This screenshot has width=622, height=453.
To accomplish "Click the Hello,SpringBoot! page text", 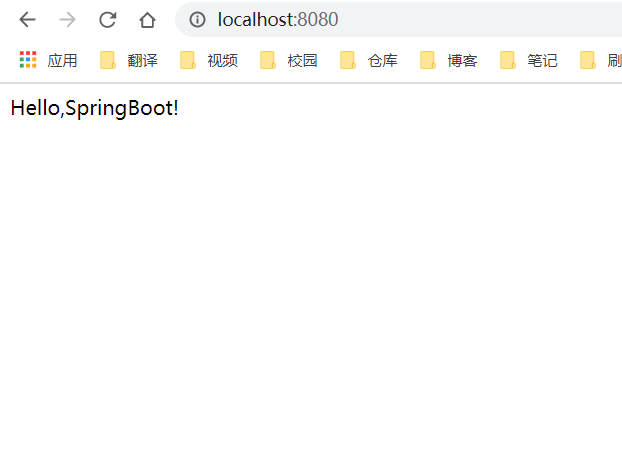I will [94, 108].
